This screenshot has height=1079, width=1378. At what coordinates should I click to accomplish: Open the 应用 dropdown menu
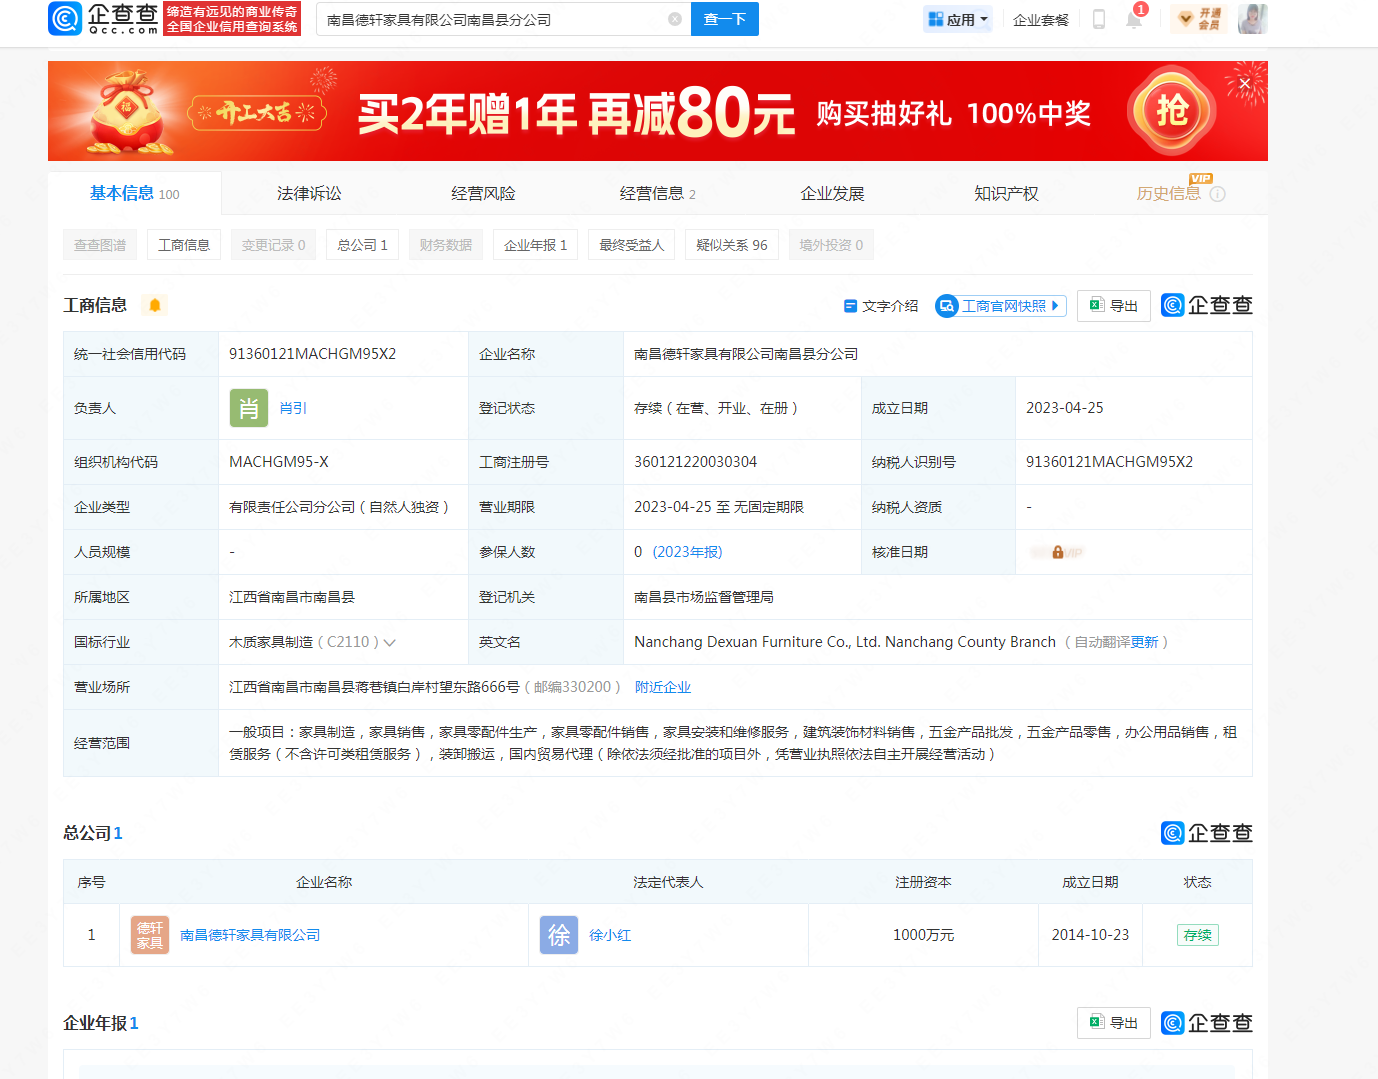point(958,19)
